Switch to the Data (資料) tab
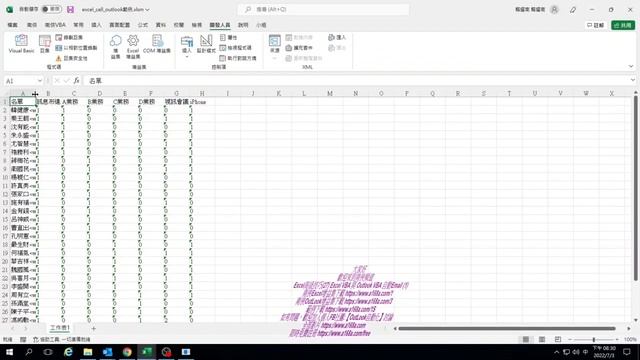The width and height of the screenshot is (640, 360). (x=160, y=25)
